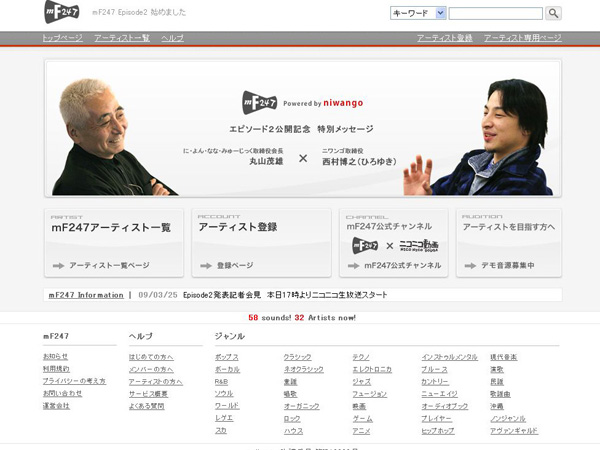Select the ゲーム genre link
Viewport: 600px width, 450px height.
click(x=362, y=419)
